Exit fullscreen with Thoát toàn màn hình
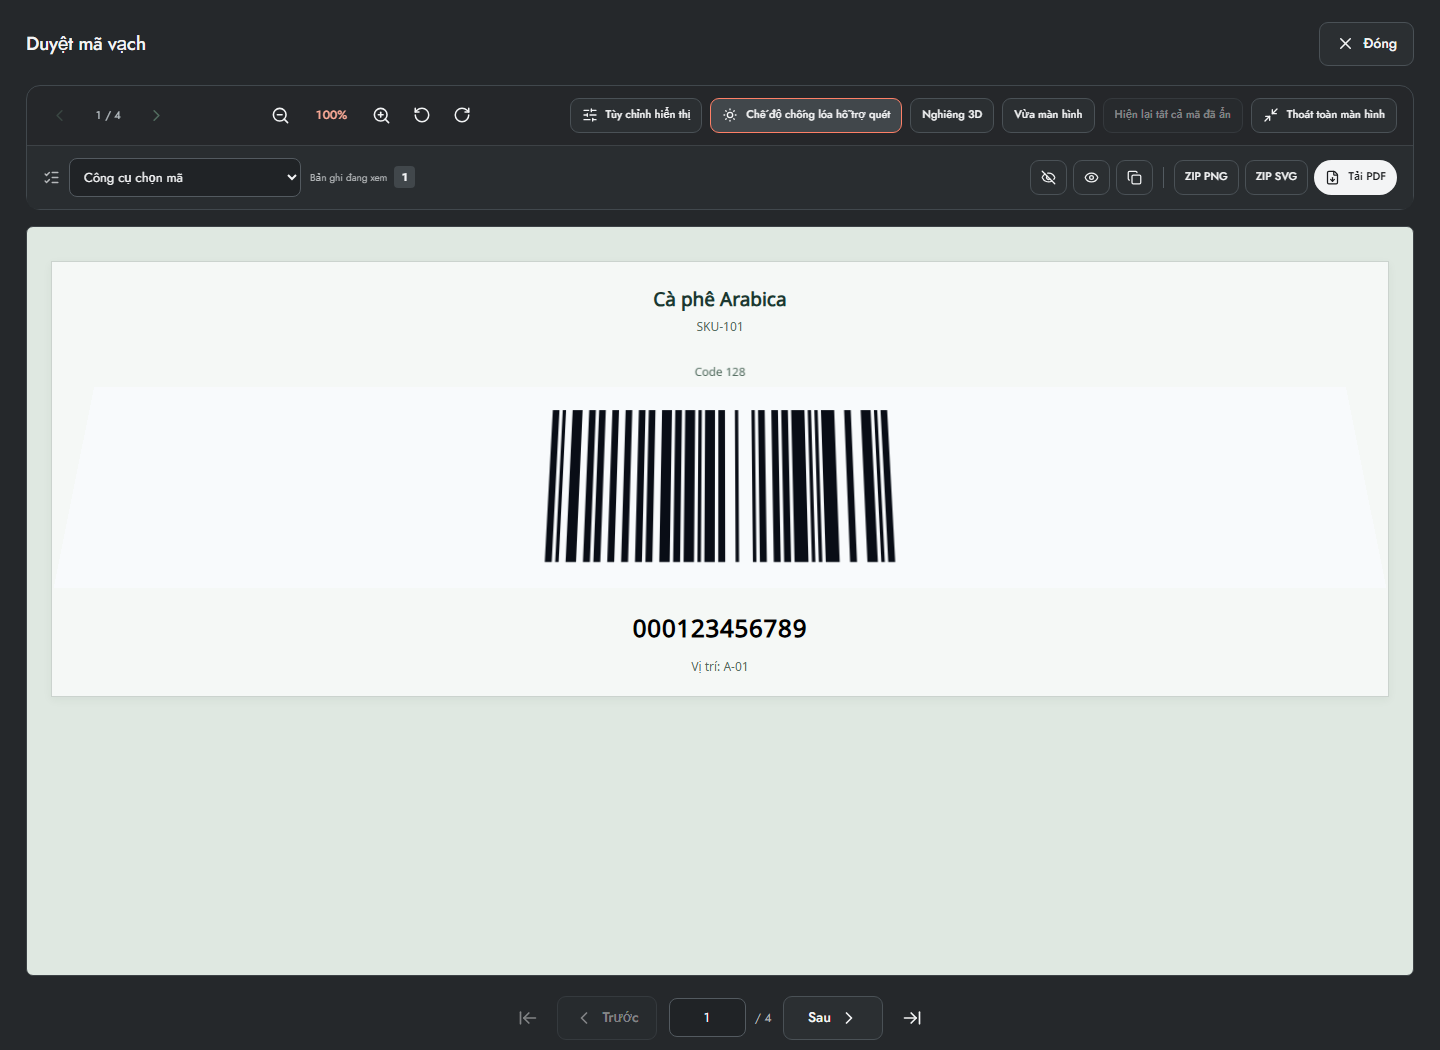The width and height of the screenshot is (1440, 1050). [x=1324, y=115]
